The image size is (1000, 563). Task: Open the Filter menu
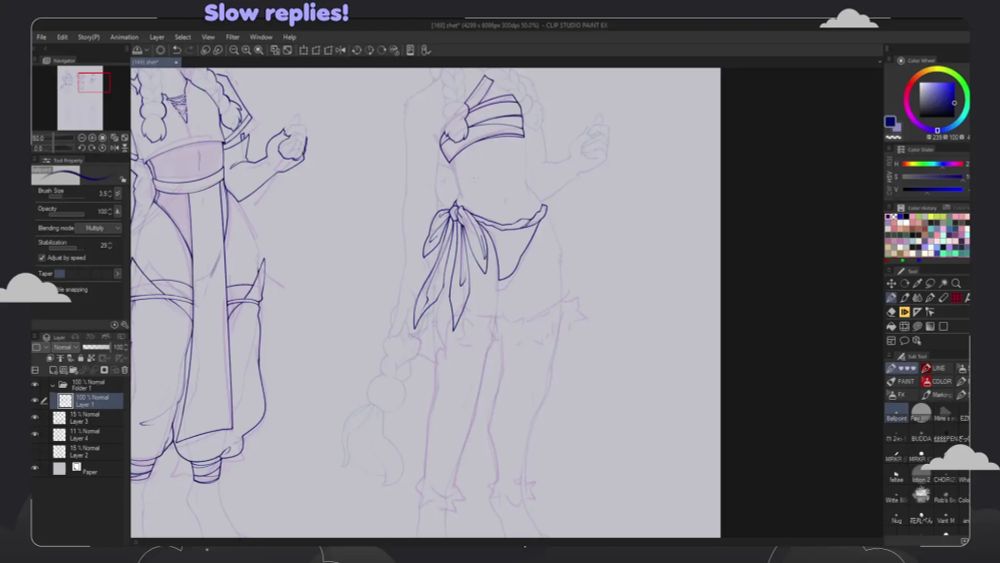[233, 37]
